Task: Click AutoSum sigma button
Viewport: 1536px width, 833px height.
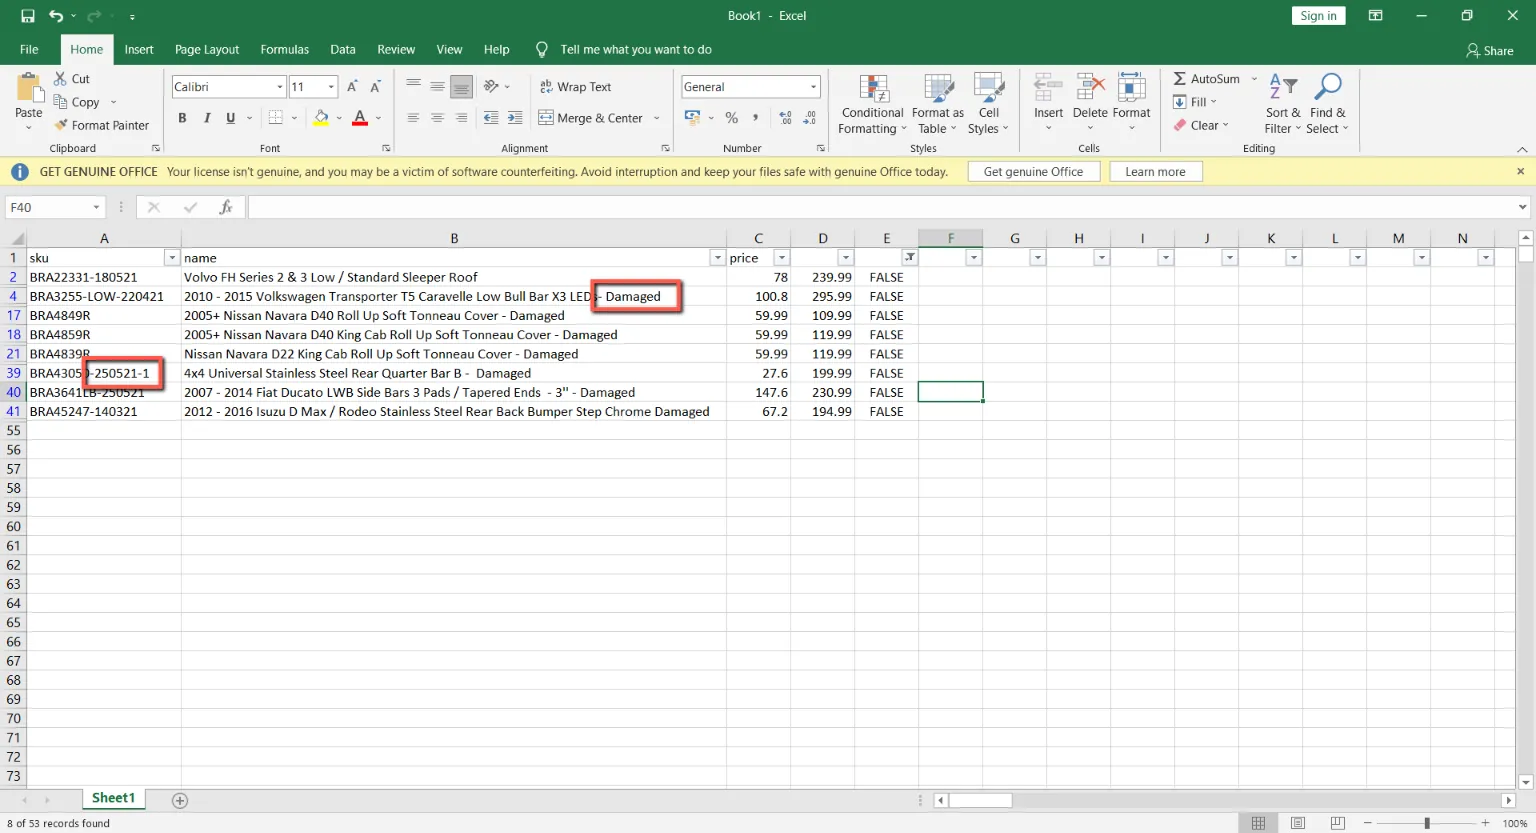Action: pos(1206,79)
